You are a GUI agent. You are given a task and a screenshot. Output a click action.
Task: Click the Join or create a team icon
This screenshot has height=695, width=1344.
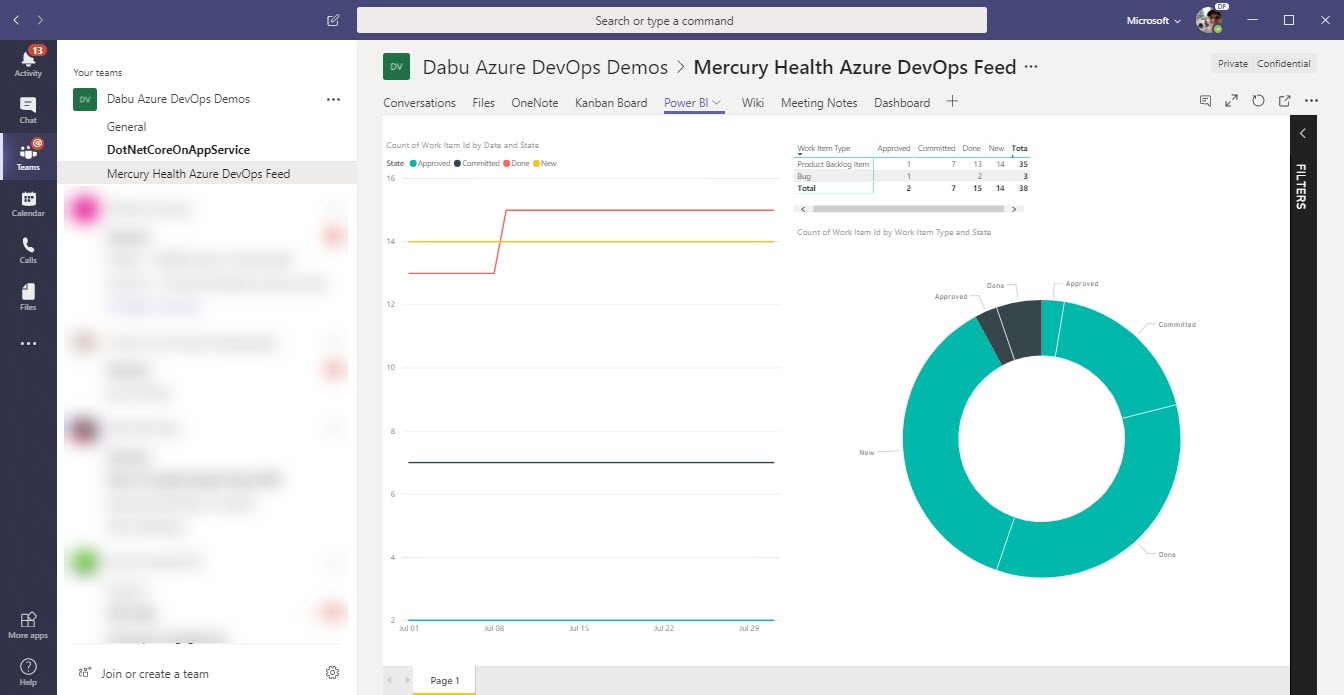click(85, 673)
